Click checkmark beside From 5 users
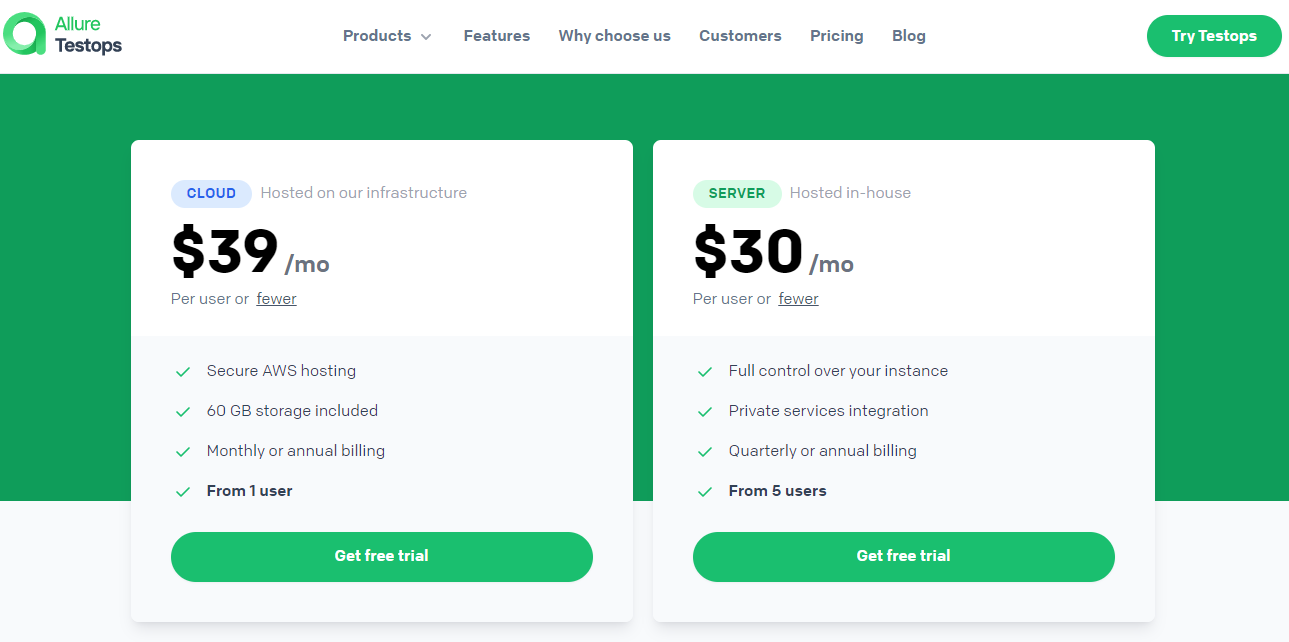The height and width of the screenshot is (642, 1289). [705, 492]
